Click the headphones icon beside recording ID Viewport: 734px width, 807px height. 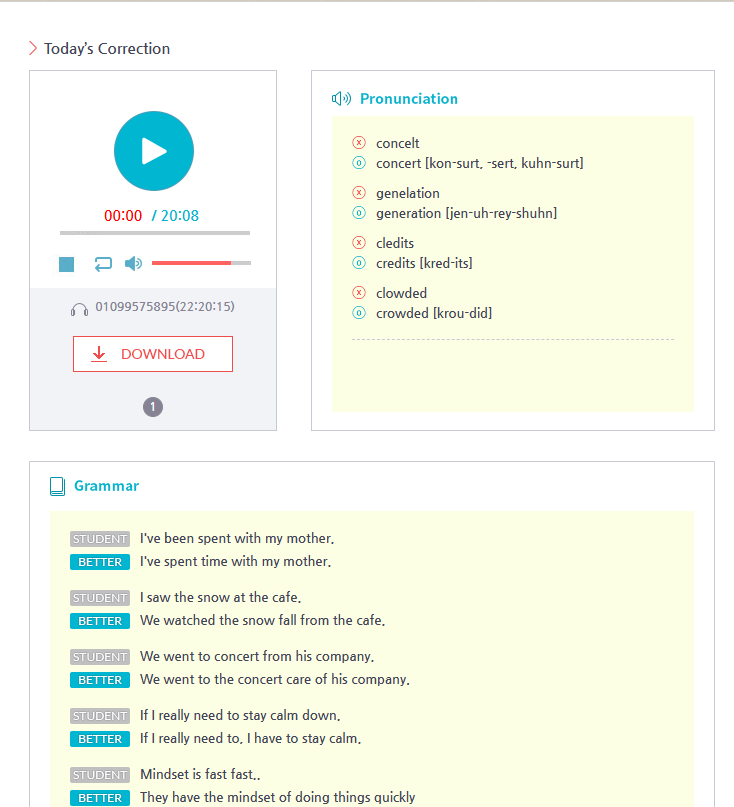(80, 308)
